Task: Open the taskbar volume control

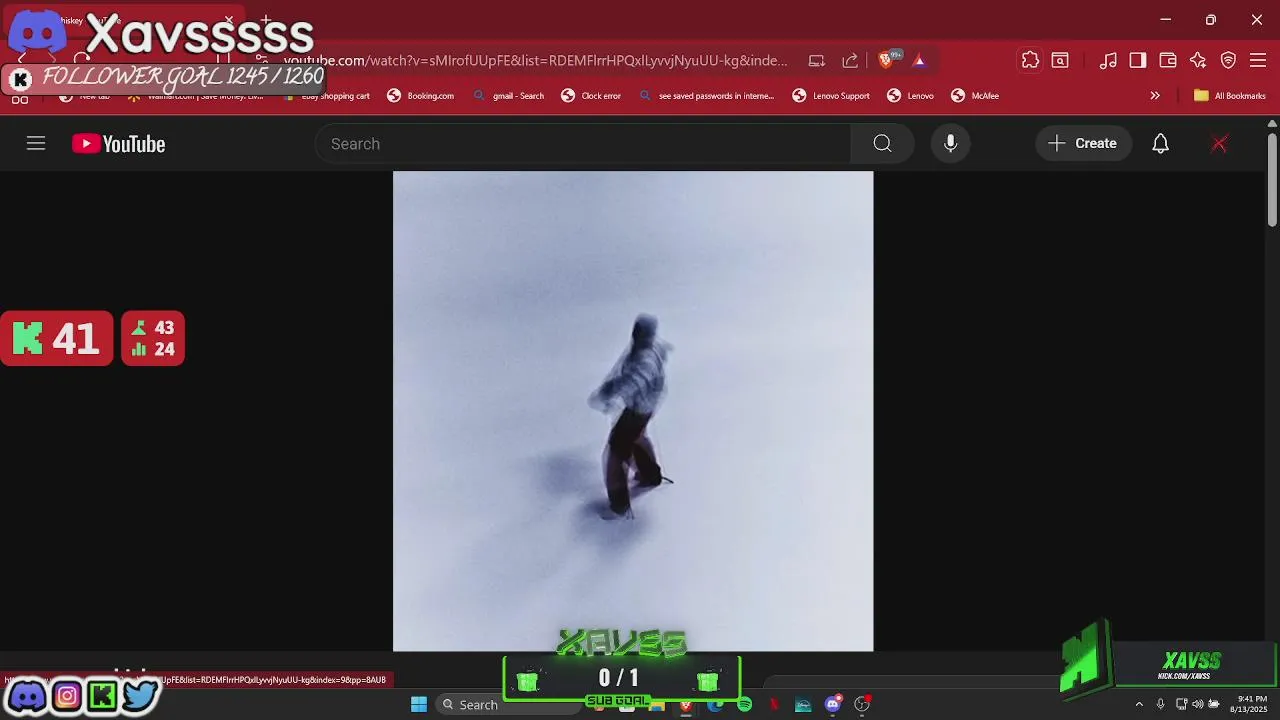Action: (x=1197, y=705)
